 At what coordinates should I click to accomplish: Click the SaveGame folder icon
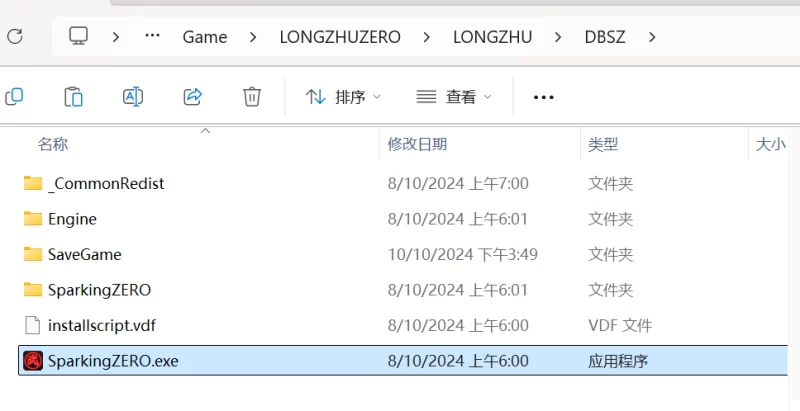pos(33,254)
